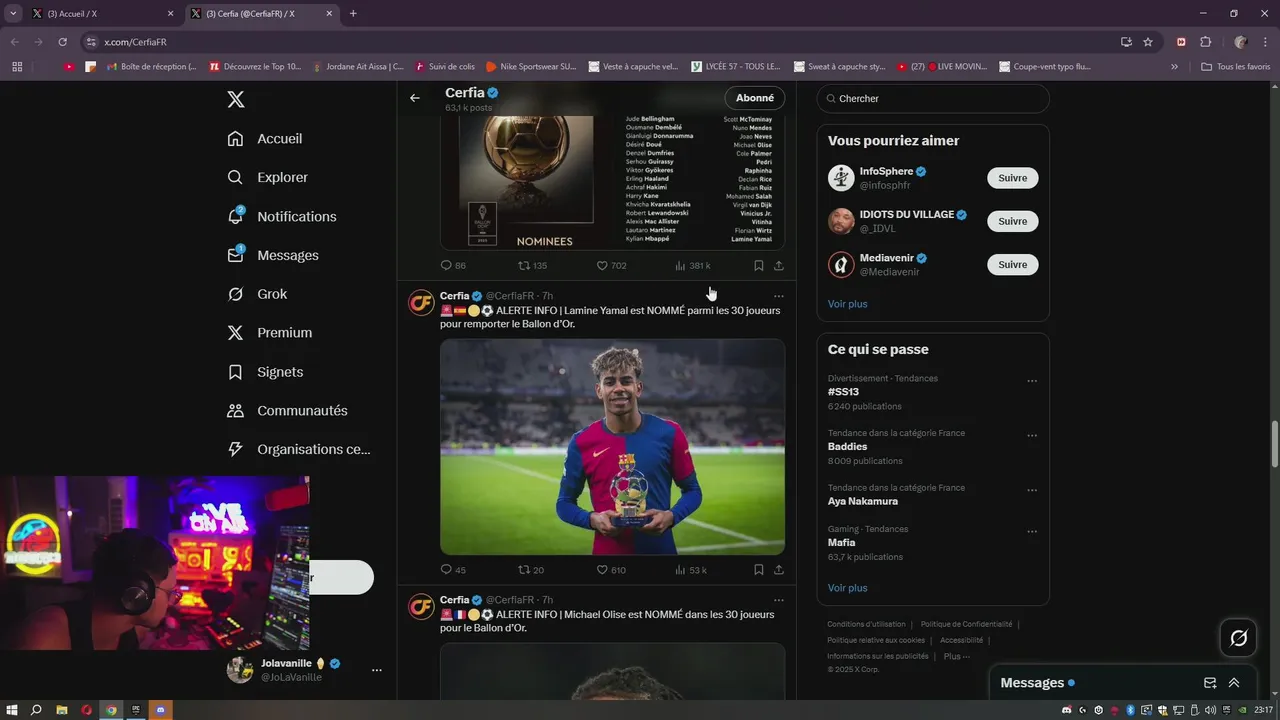
Task: Open more options on Michael Olise post
Action: click(778, 601)
